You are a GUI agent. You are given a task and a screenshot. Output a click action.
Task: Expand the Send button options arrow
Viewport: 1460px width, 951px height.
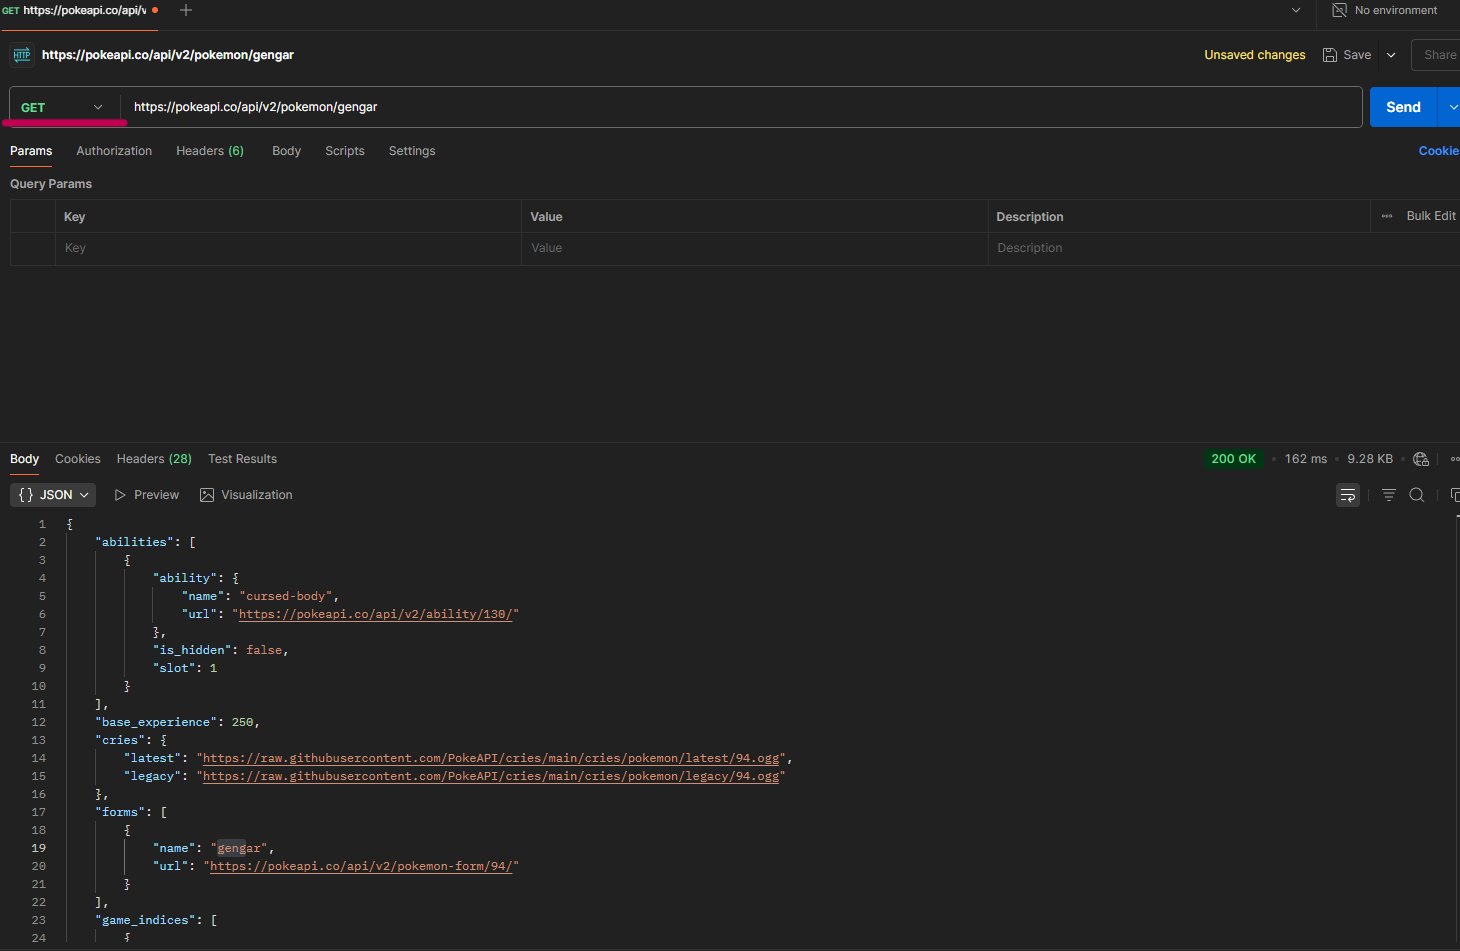[x=1451, y=107]
